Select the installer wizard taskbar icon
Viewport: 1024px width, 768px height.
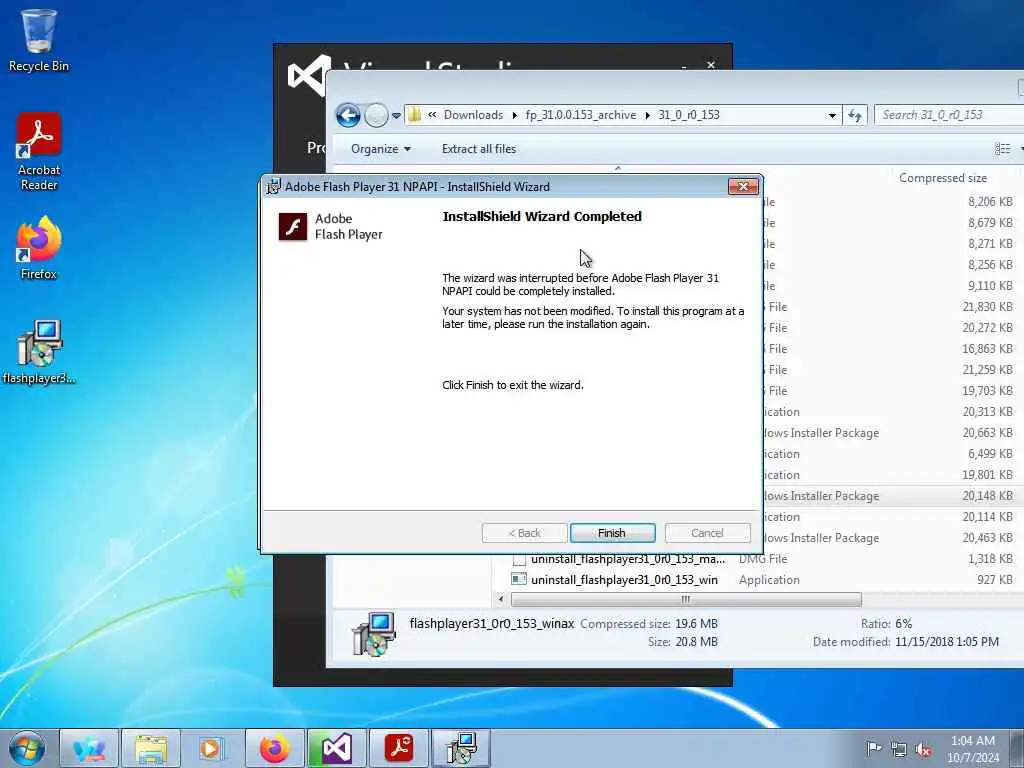pos(460,748)
